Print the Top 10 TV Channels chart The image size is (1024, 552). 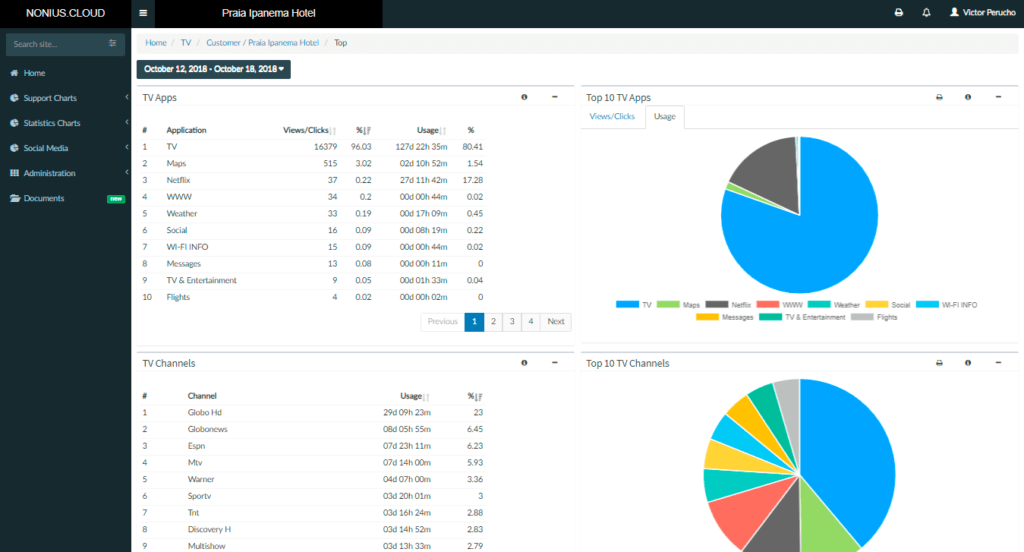[x=939, y=363]
